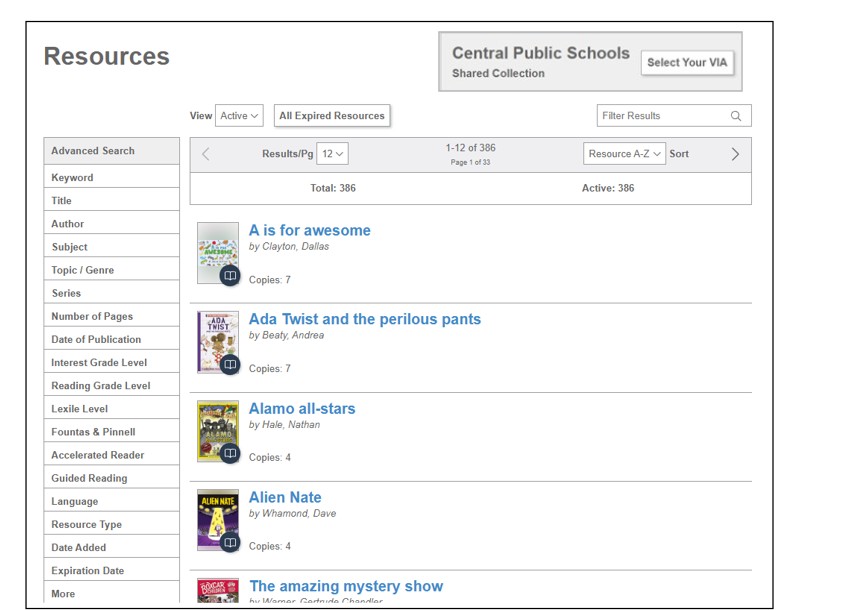Click Central Public Schools heading

541,53
